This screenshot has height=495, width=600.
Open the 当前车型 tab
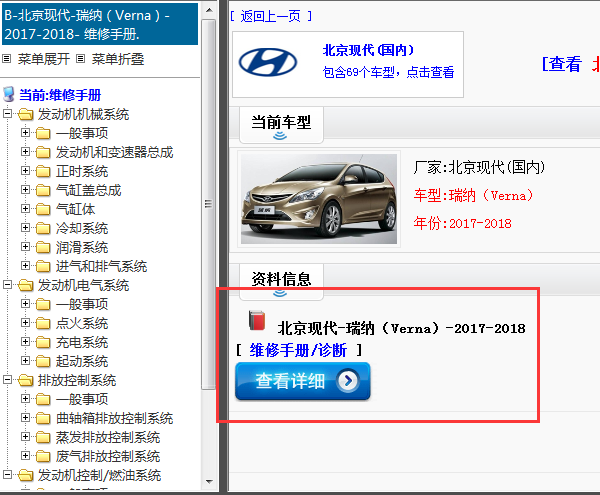point(281,125)
